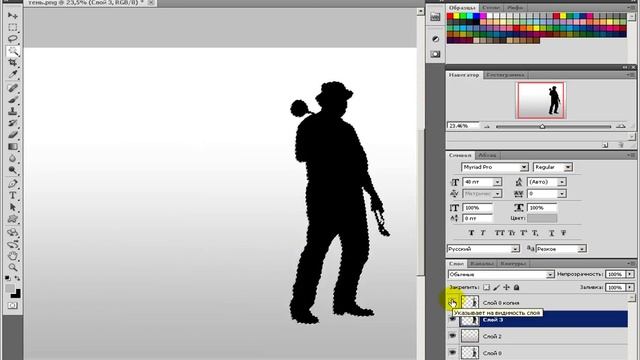The image size is (640, 360).
Task: Switch to the Абзац tab
Action: coord(487,156)
